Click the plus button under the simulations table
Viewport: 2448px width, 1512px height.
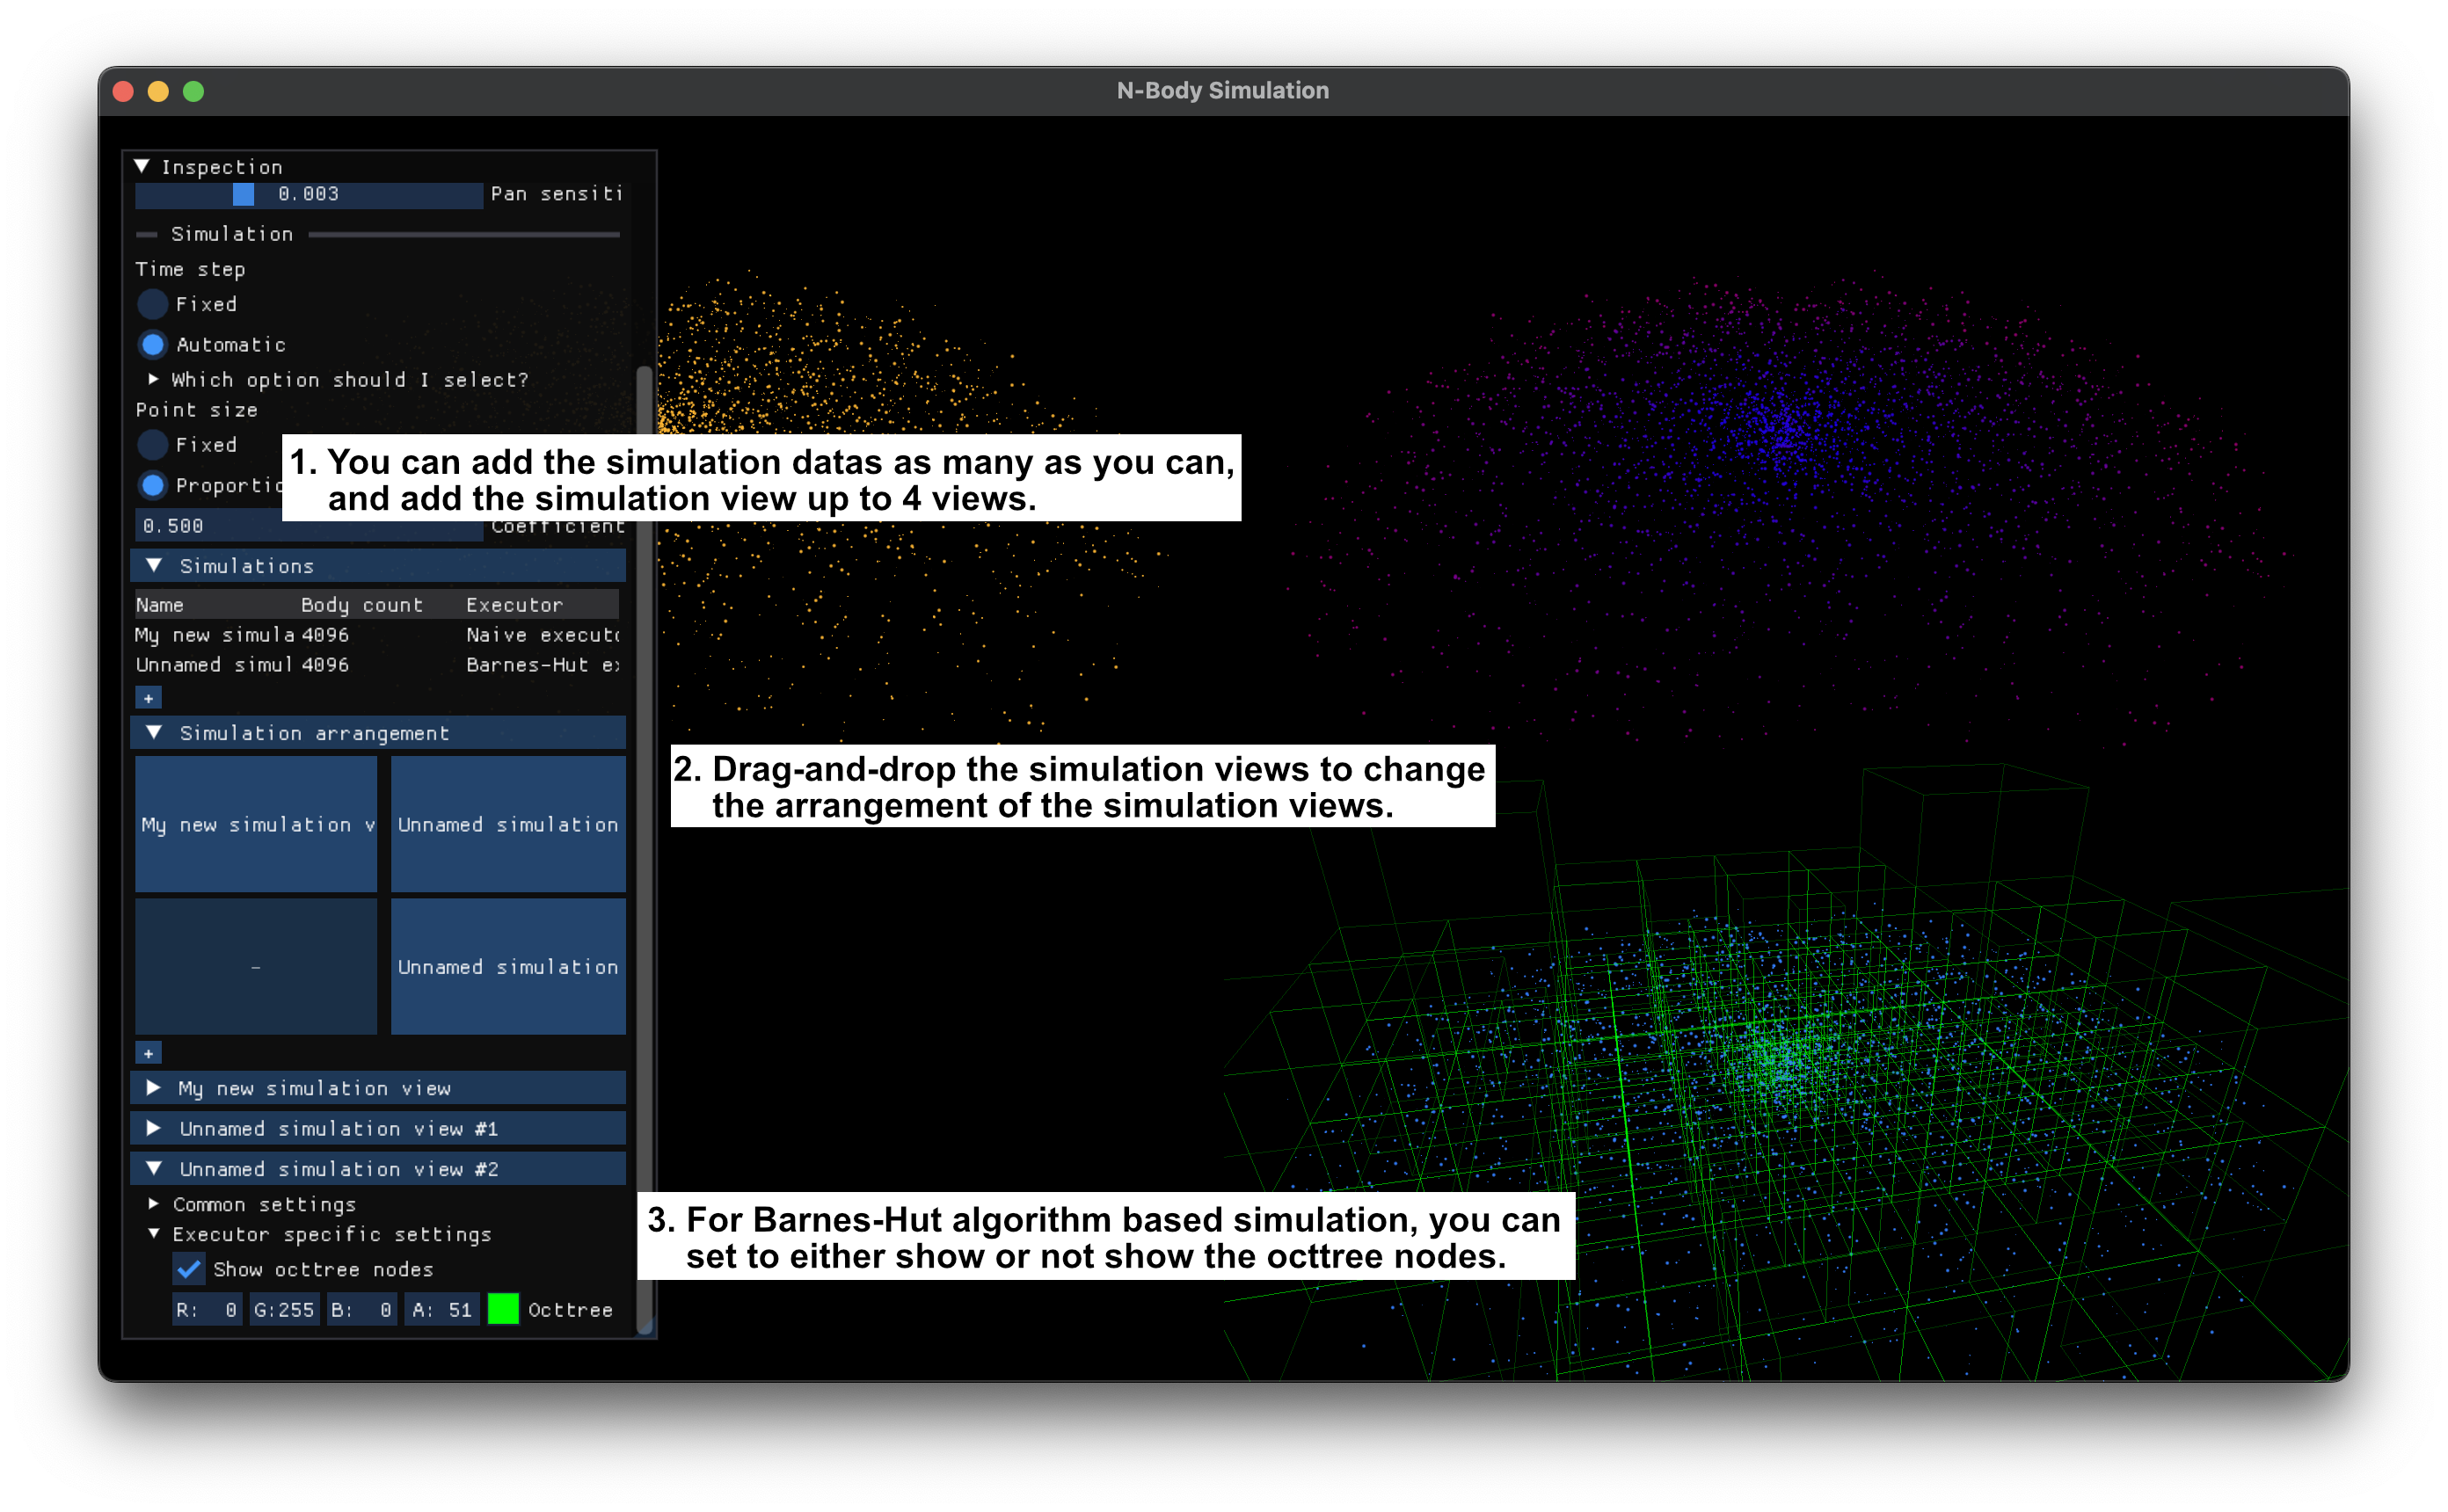(148, 698)
